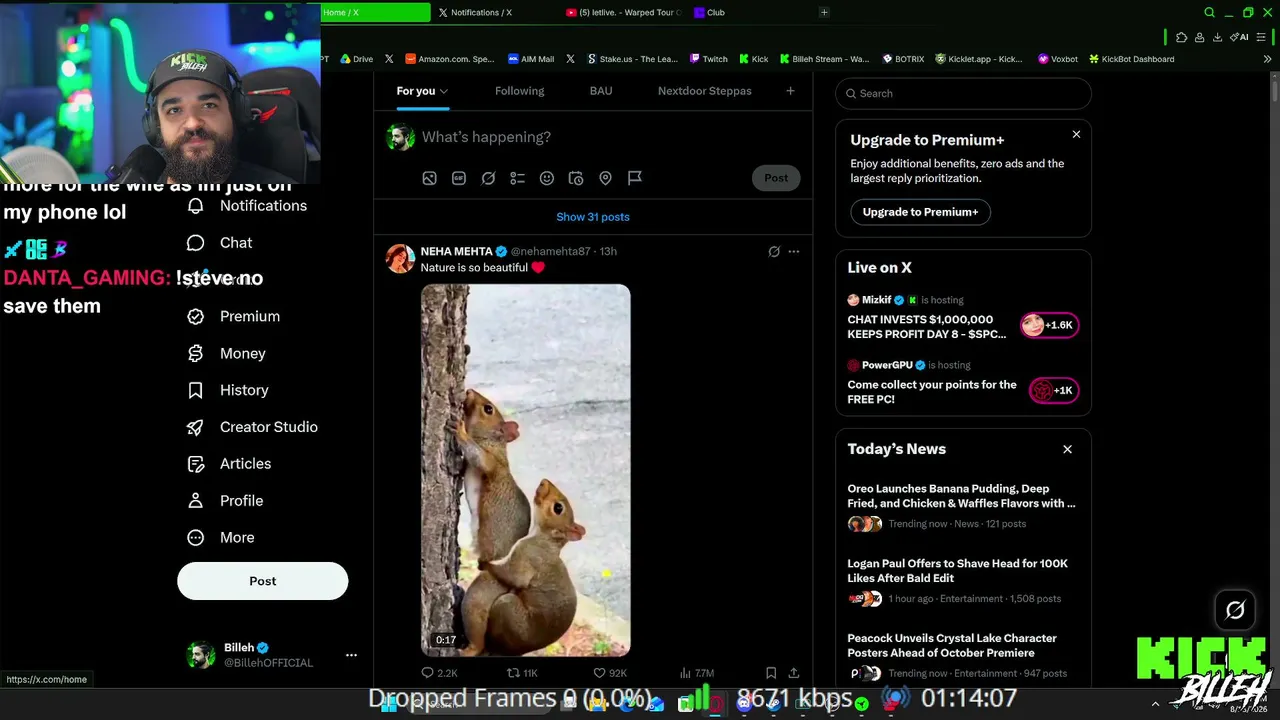Viewport: 1280px width, 720px height.
Task: Show hidden bookmarks overflow chevron
Action: [x=1268, y=59]
